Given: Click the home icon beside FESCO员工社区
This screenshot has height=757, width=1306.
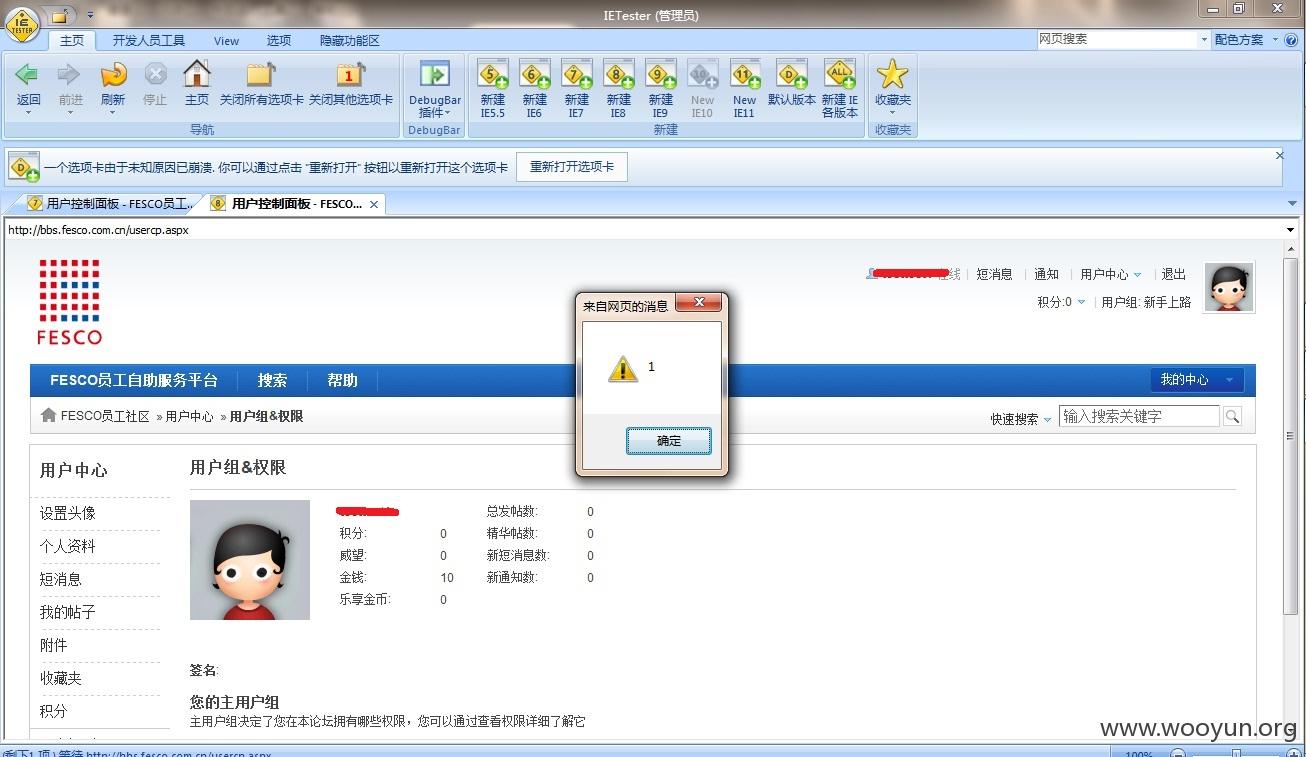Looking at the screenshot, I should point(48,415).
